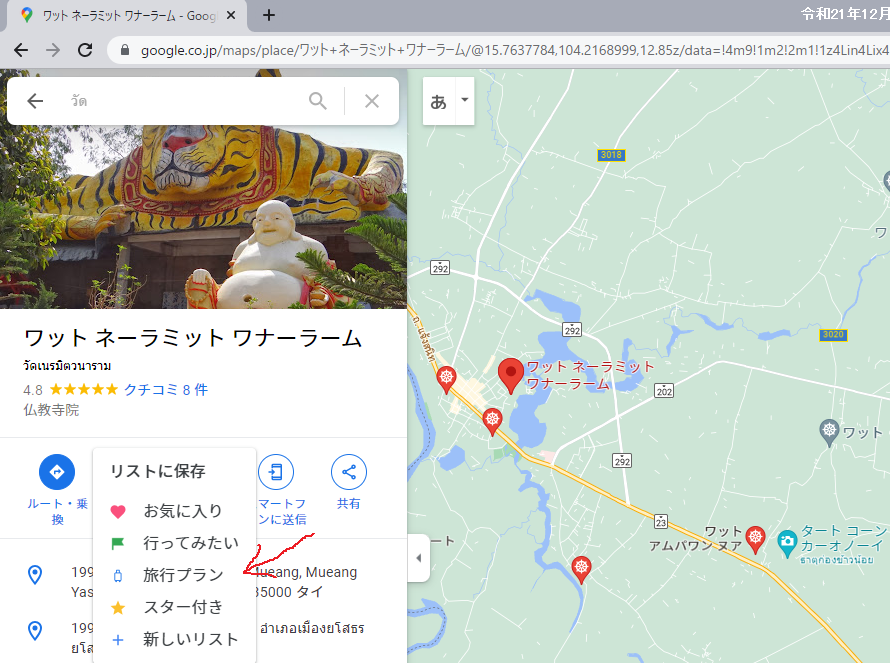
Task: Save to 旅行プラン list
Action: (x=174, y=575)
